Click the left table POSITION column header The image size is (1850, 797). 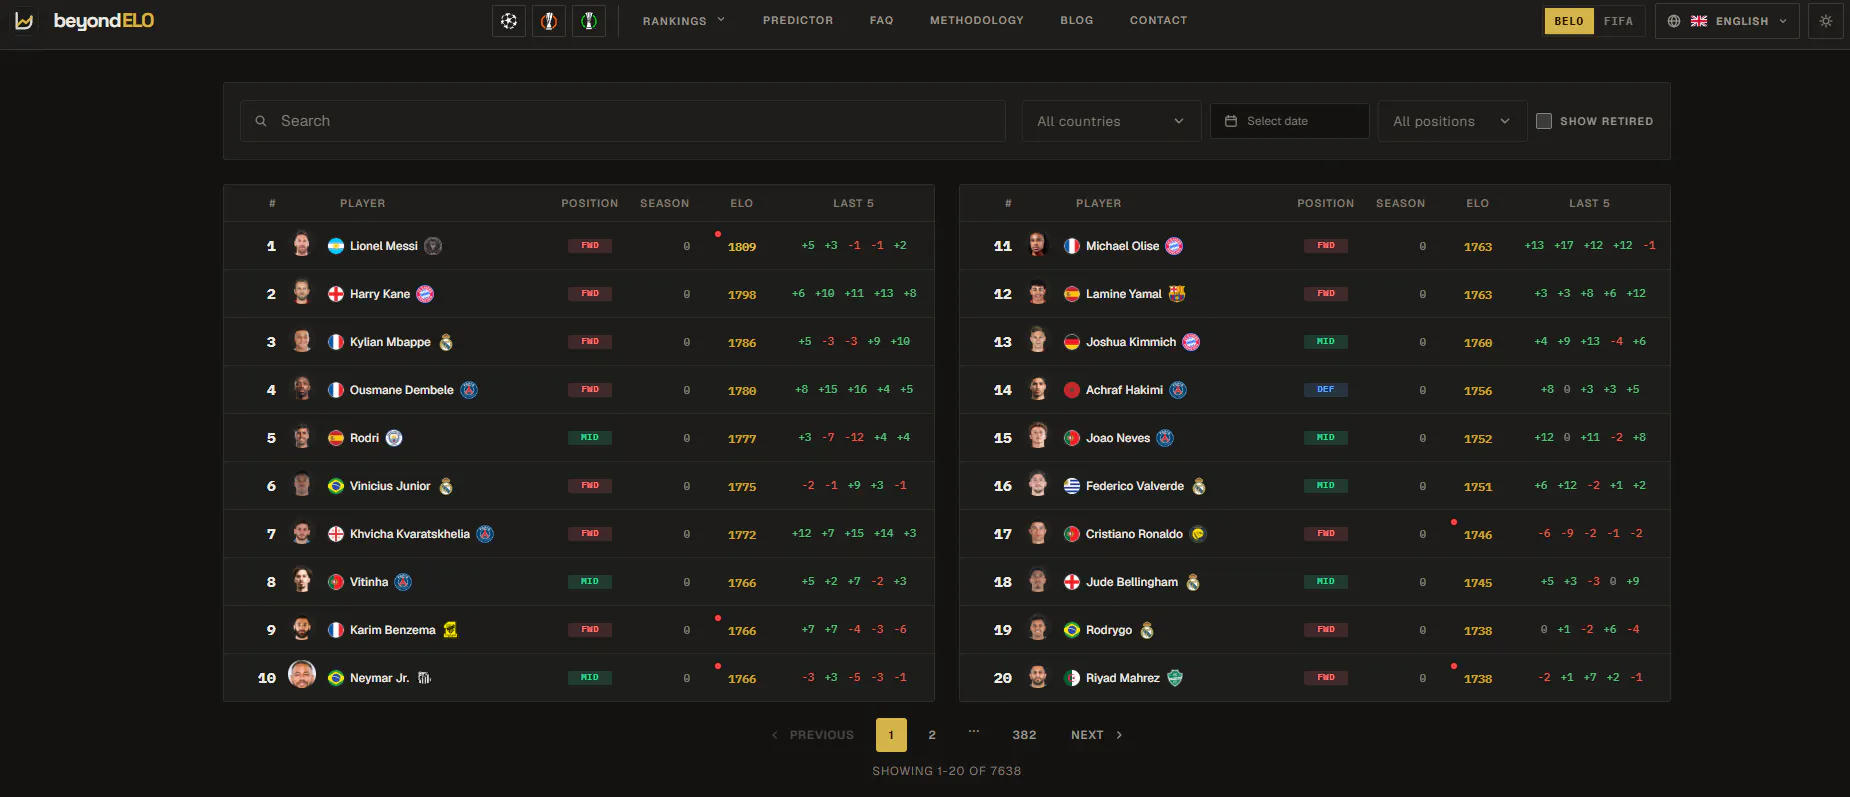590,203
